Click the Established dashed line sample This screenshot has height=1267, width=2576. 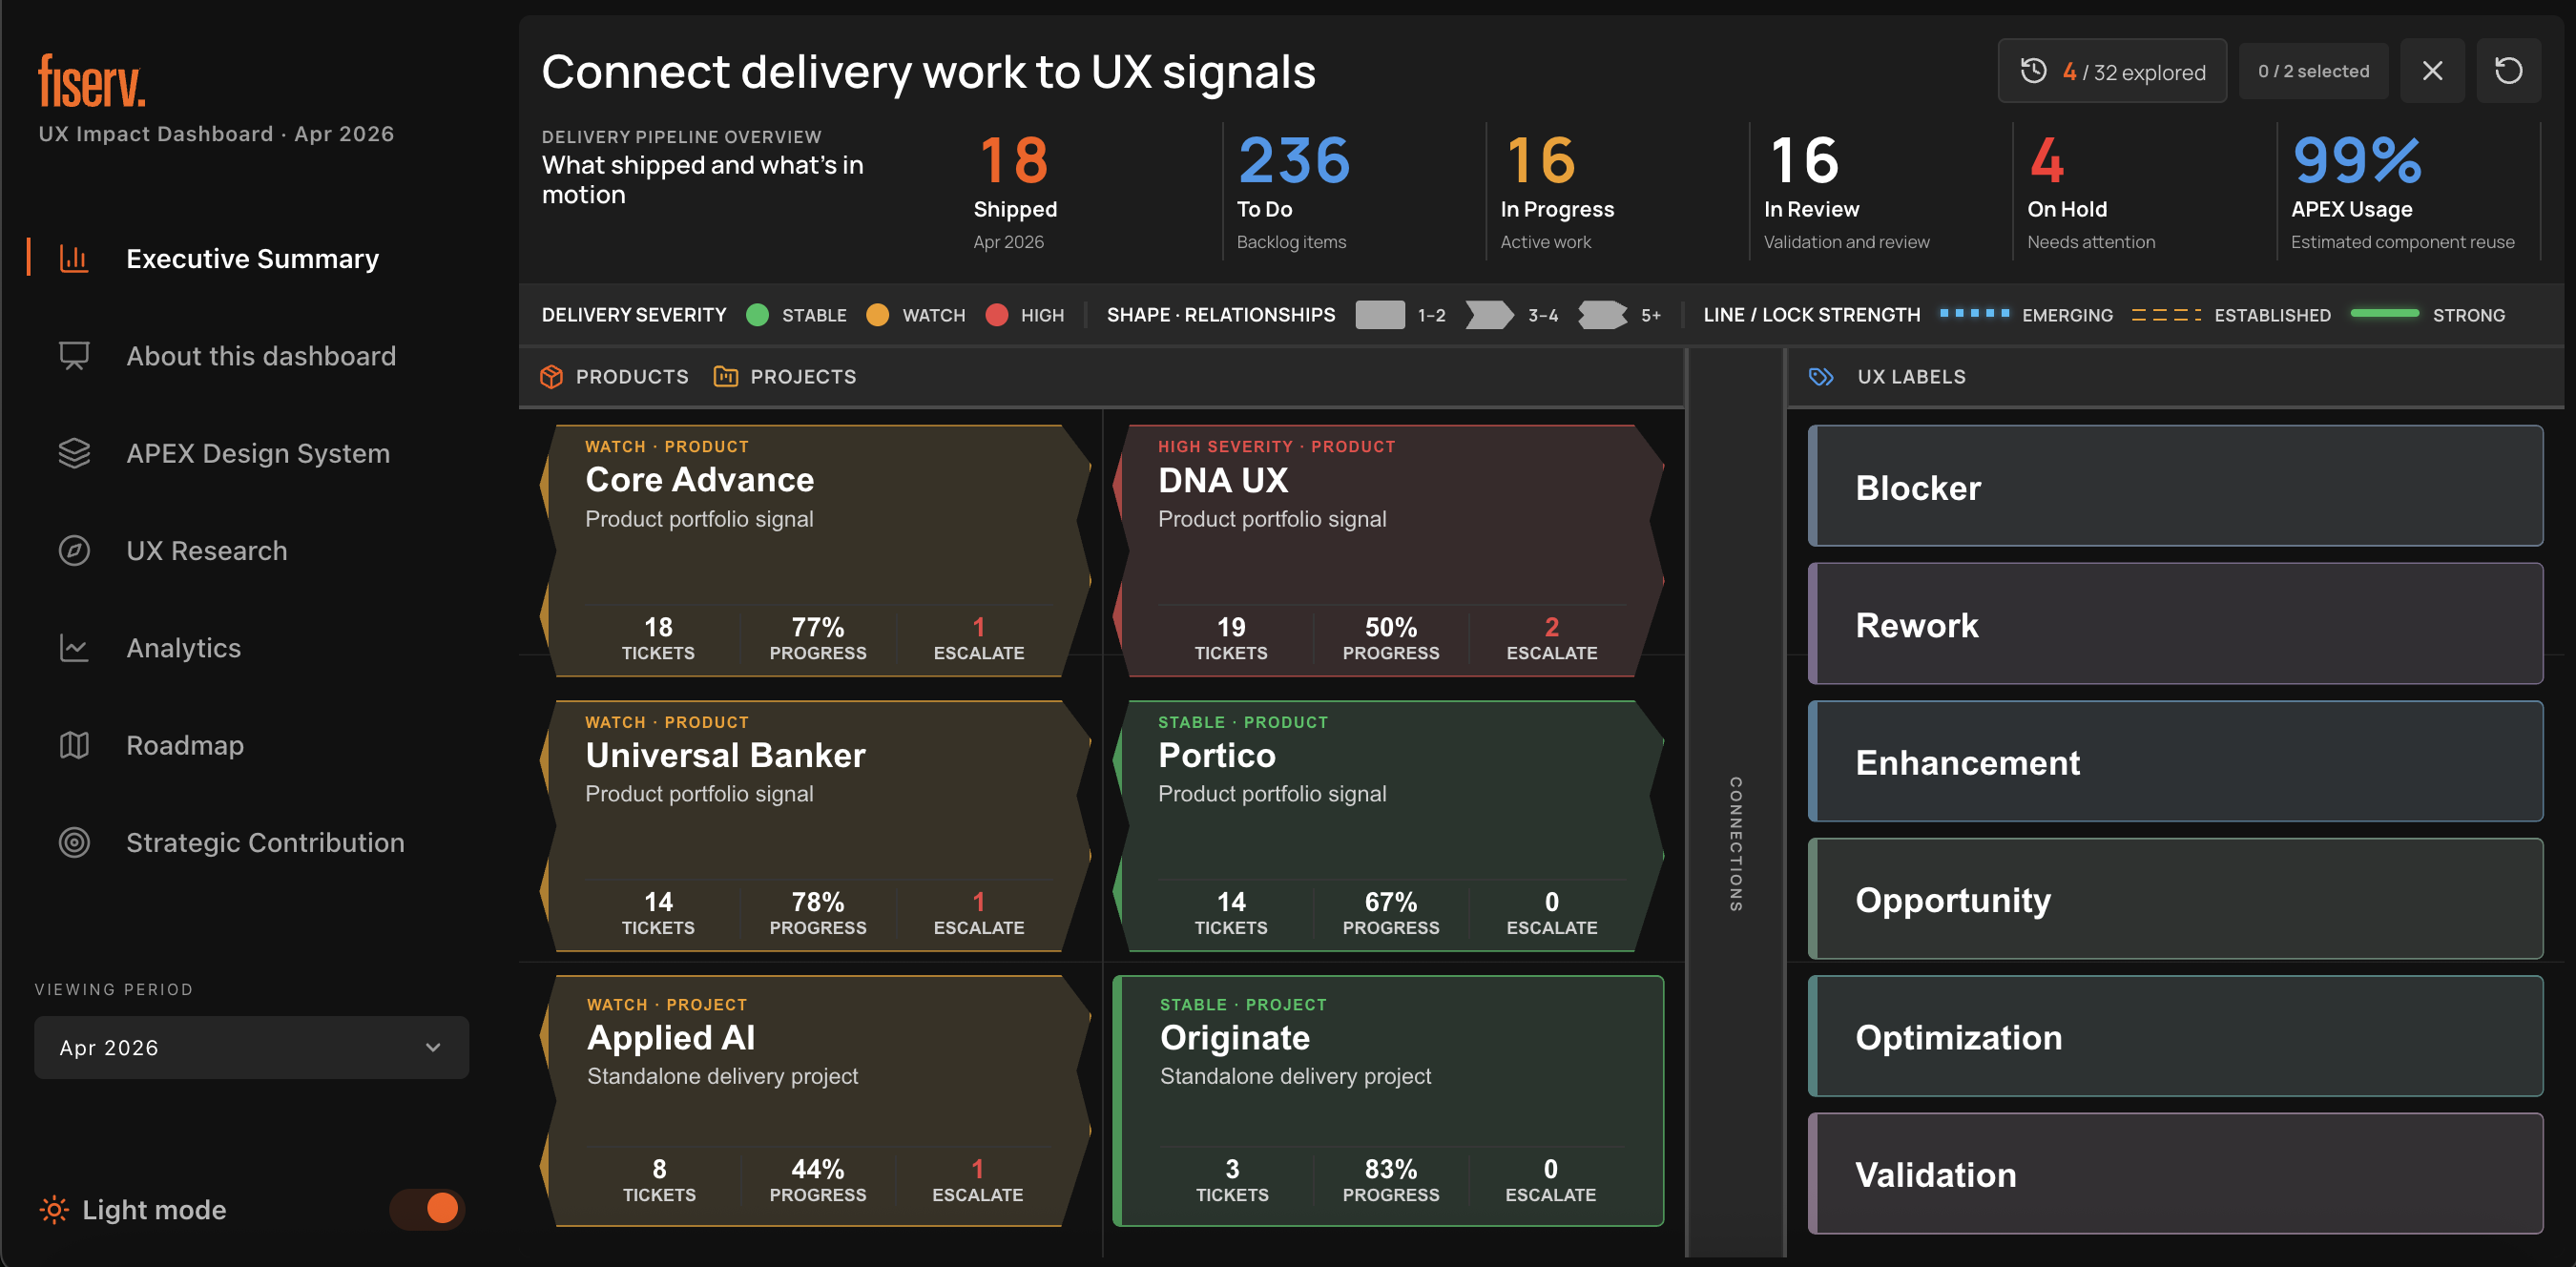(x=2166, y=315)
